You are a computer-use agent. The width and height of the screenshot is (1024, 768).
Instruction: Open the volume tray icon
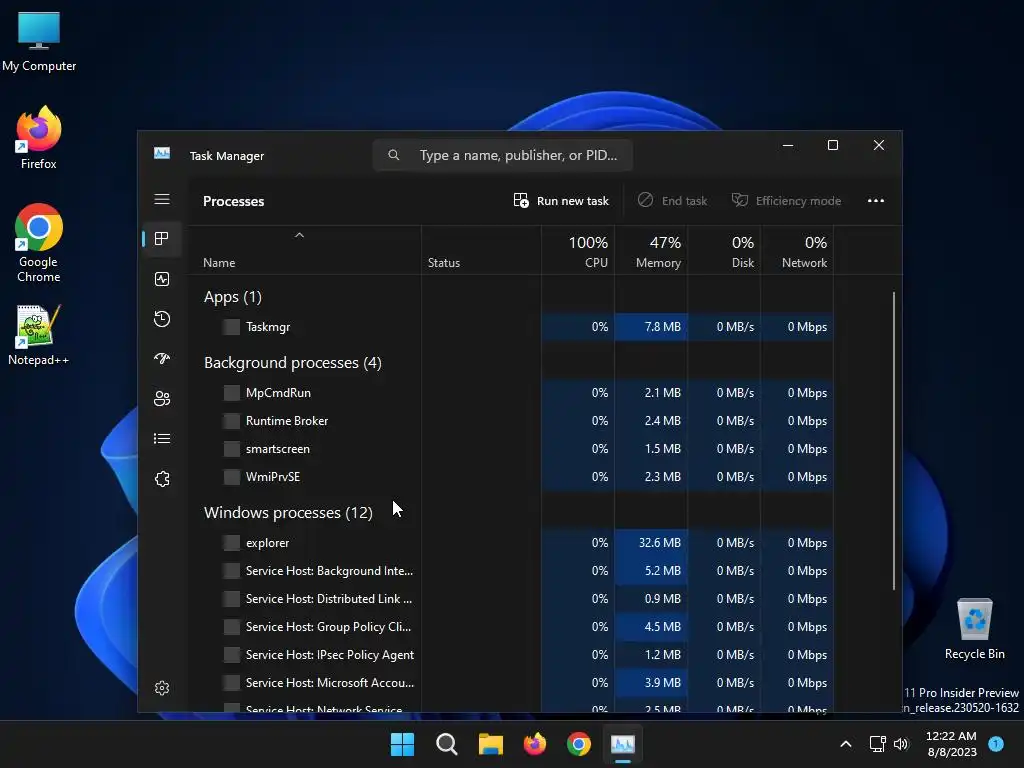pos(901,744)
